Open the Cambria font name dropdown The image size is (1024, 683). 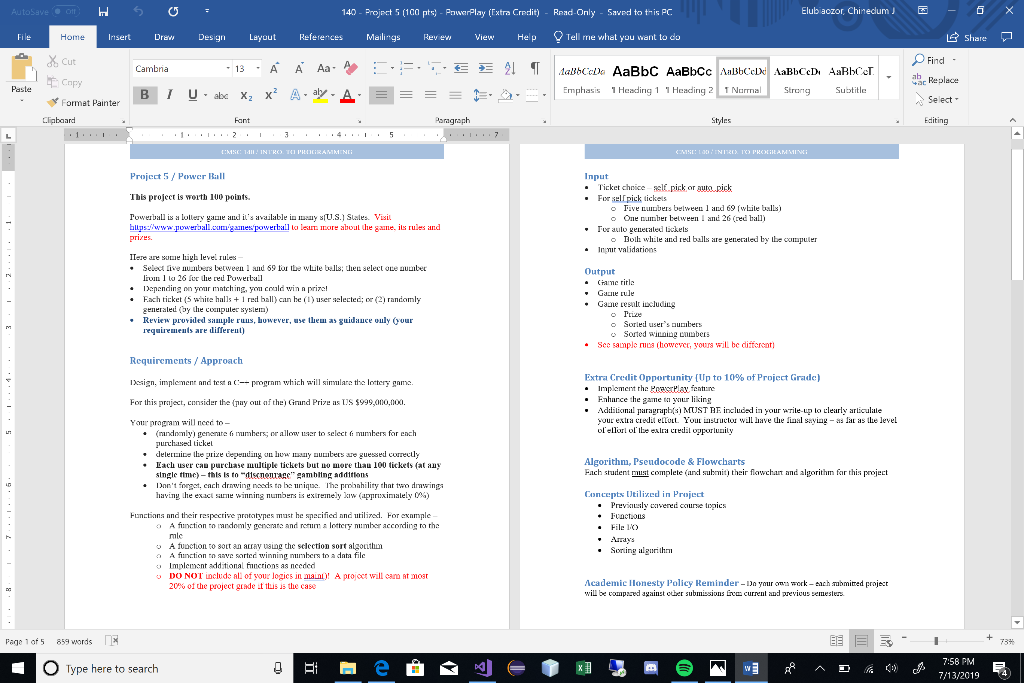coord(228,69)
